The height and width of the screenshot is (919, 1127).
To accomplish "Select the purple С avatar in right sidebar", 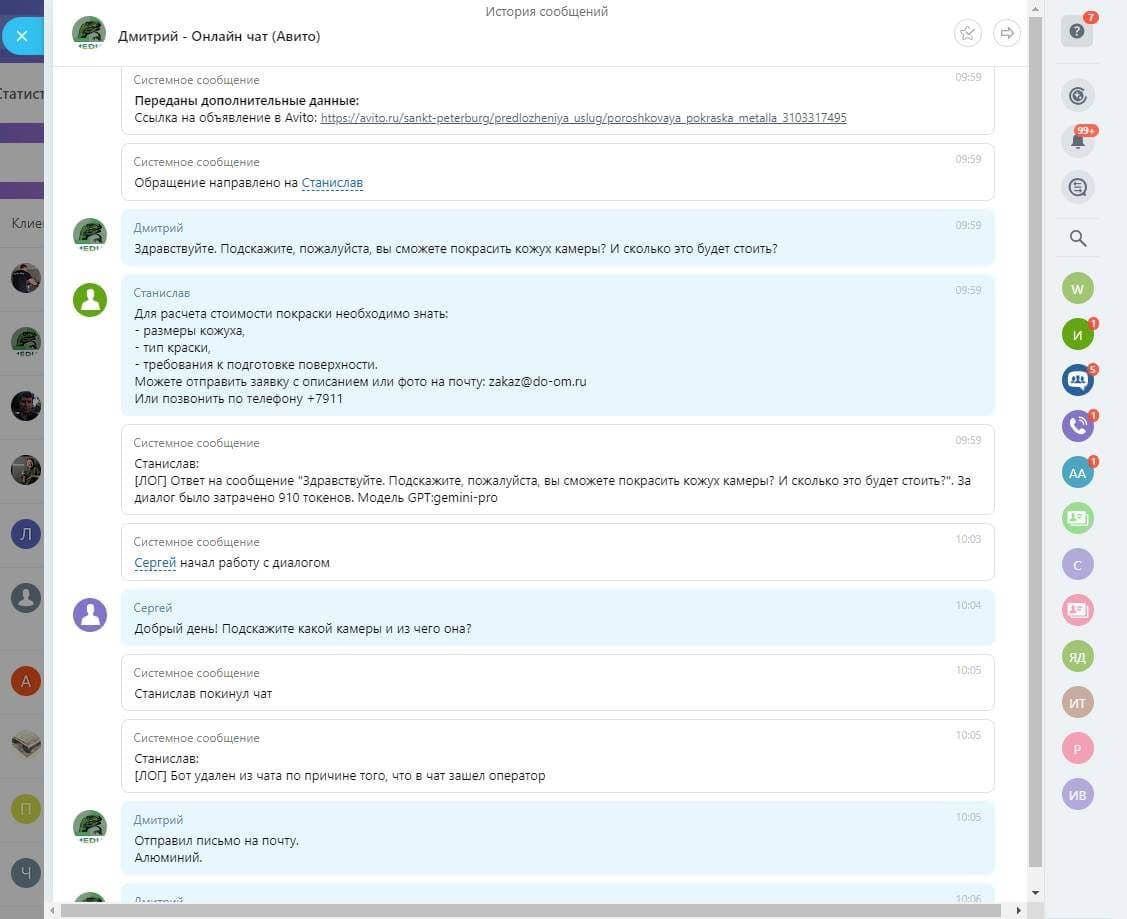I will point(1077,565).
